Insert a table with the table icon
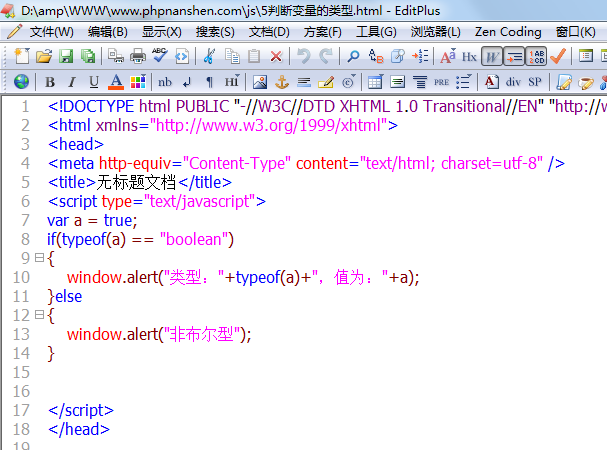Image resolution: width=607 pixels, height=450 pixels. click(375, 82)
